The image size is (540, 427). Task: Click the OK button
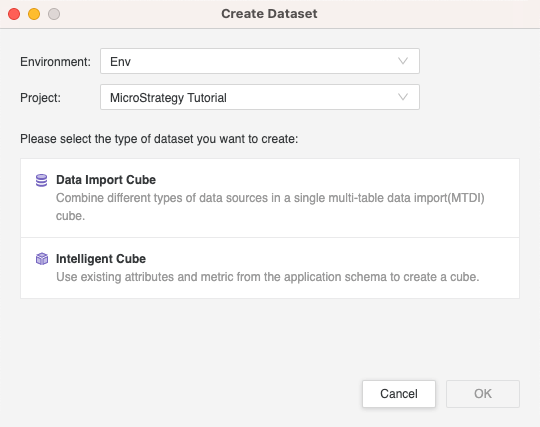[x=483, y=394]
